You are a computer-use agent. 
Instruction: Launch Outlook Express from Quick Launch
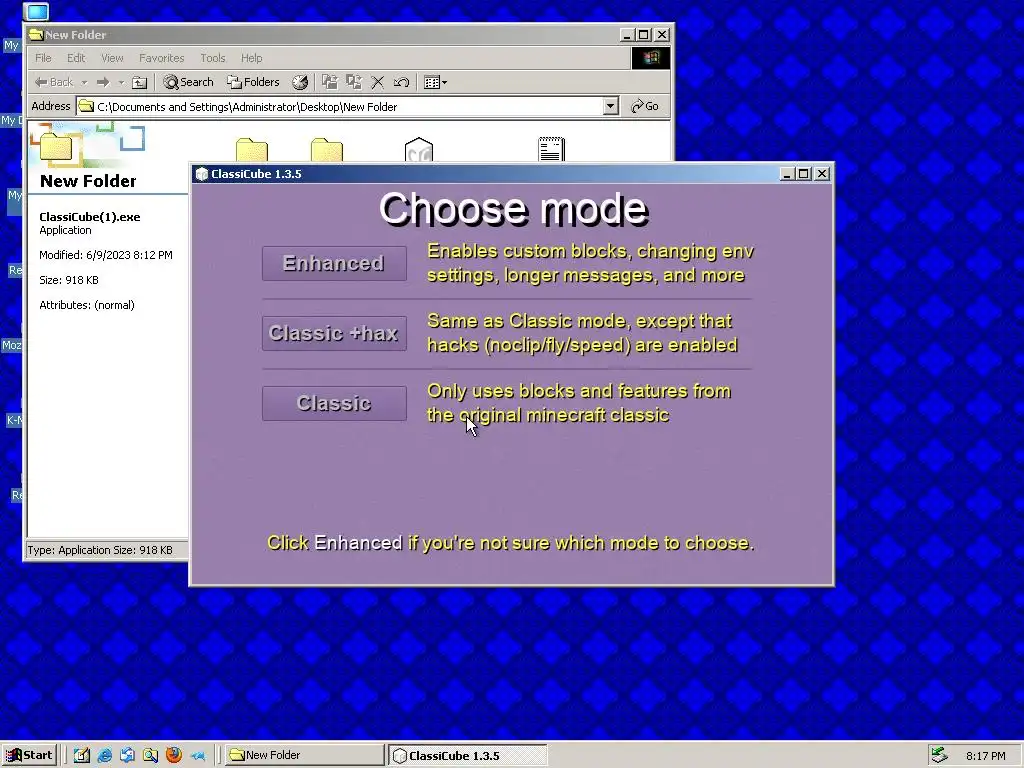click(127, 755)
